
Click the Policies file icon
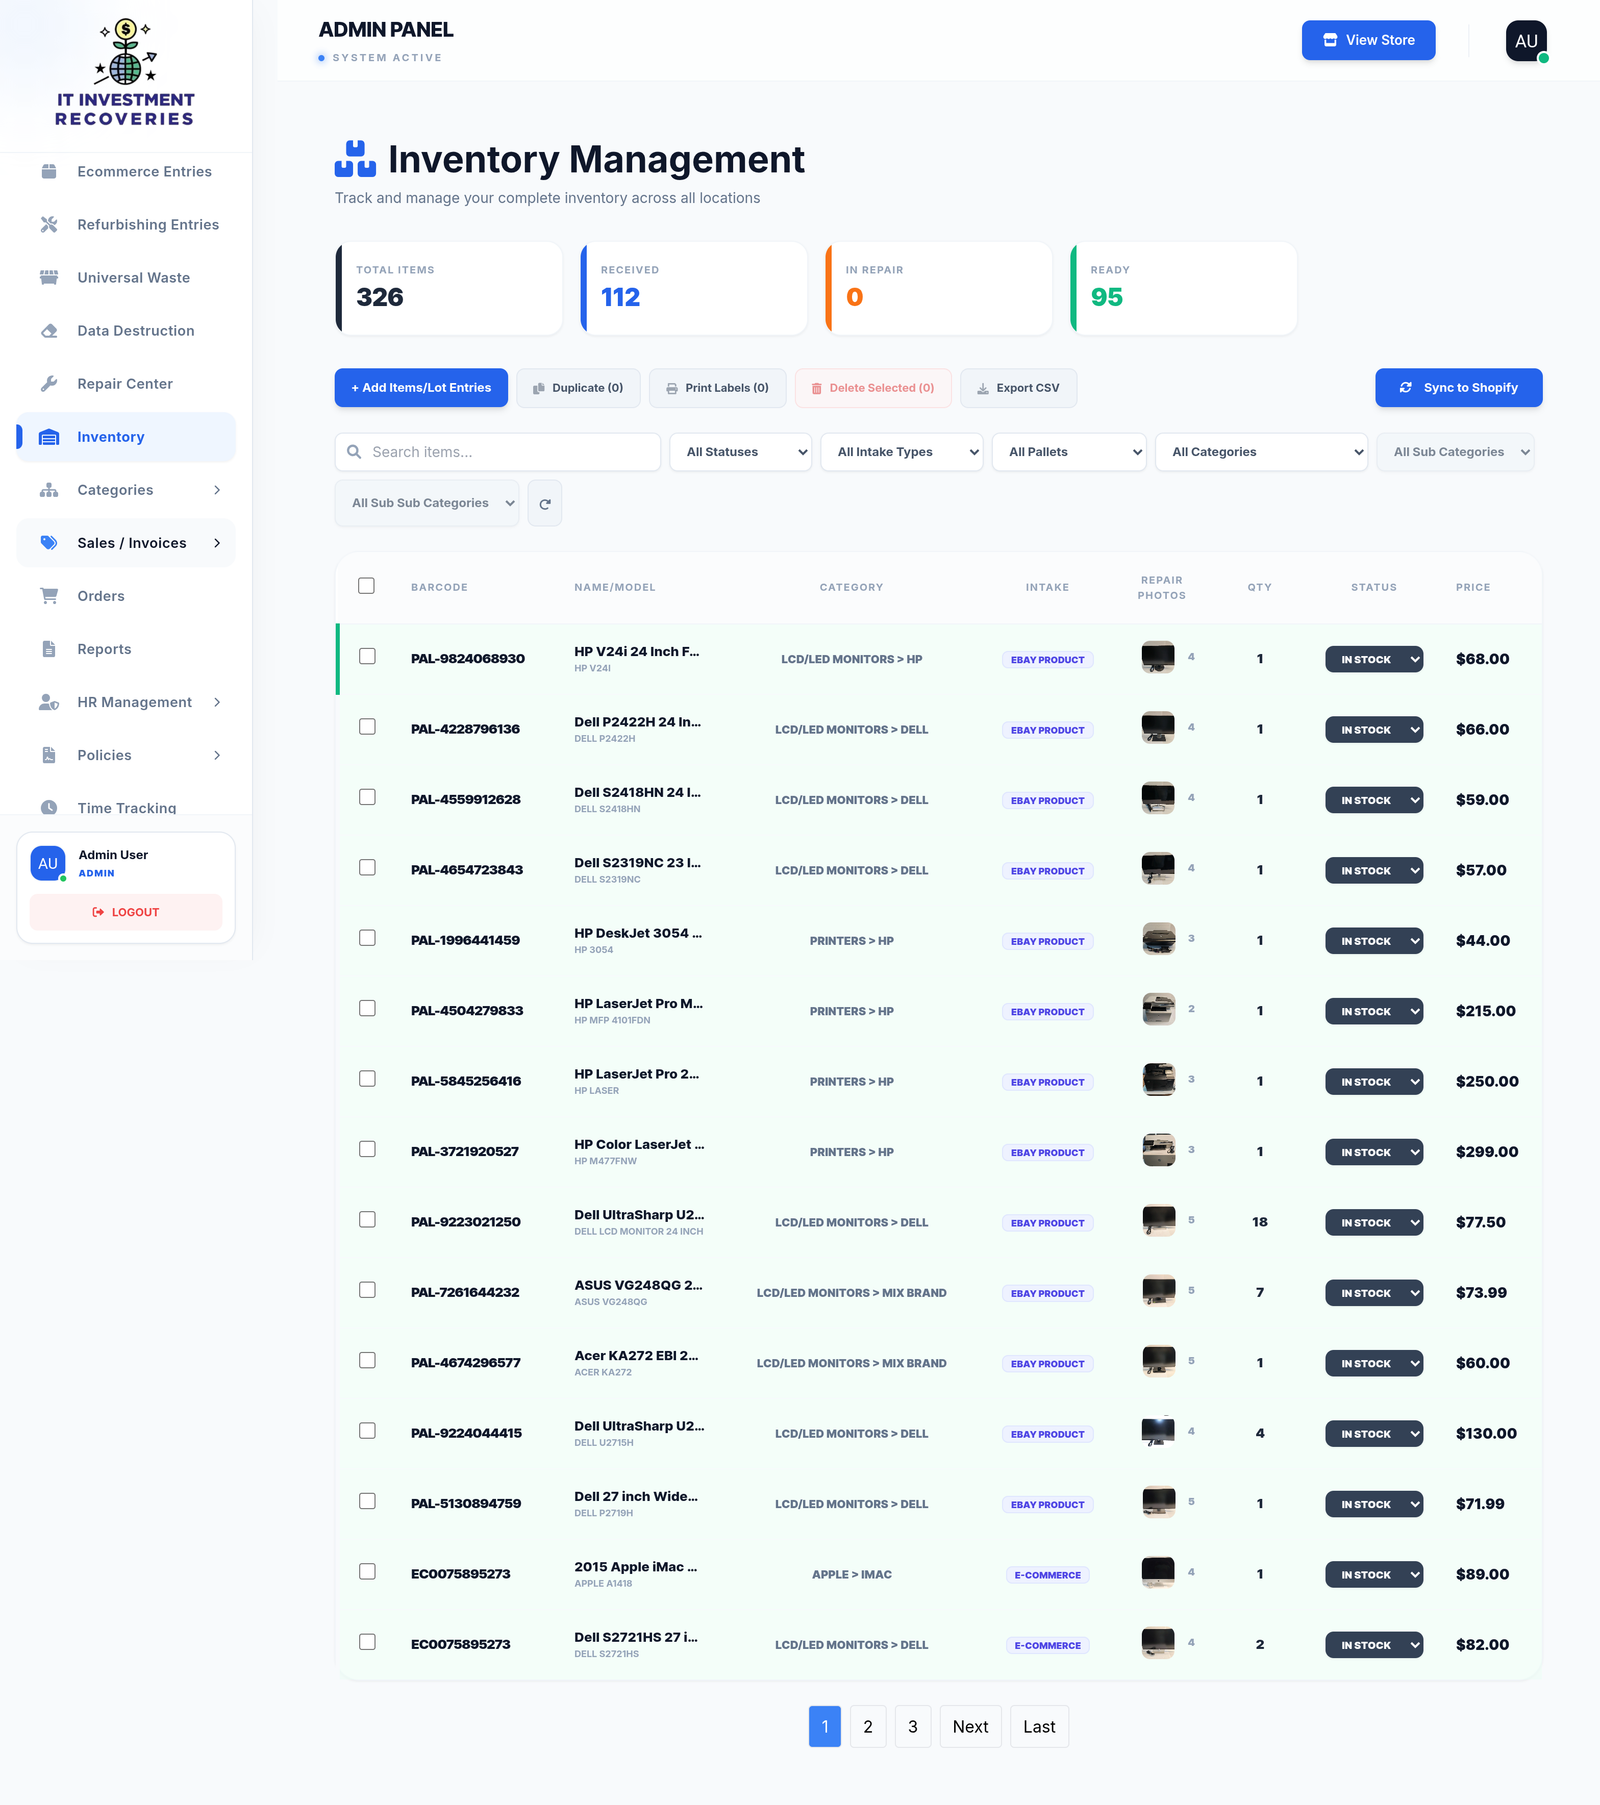[x=49, y=755]
